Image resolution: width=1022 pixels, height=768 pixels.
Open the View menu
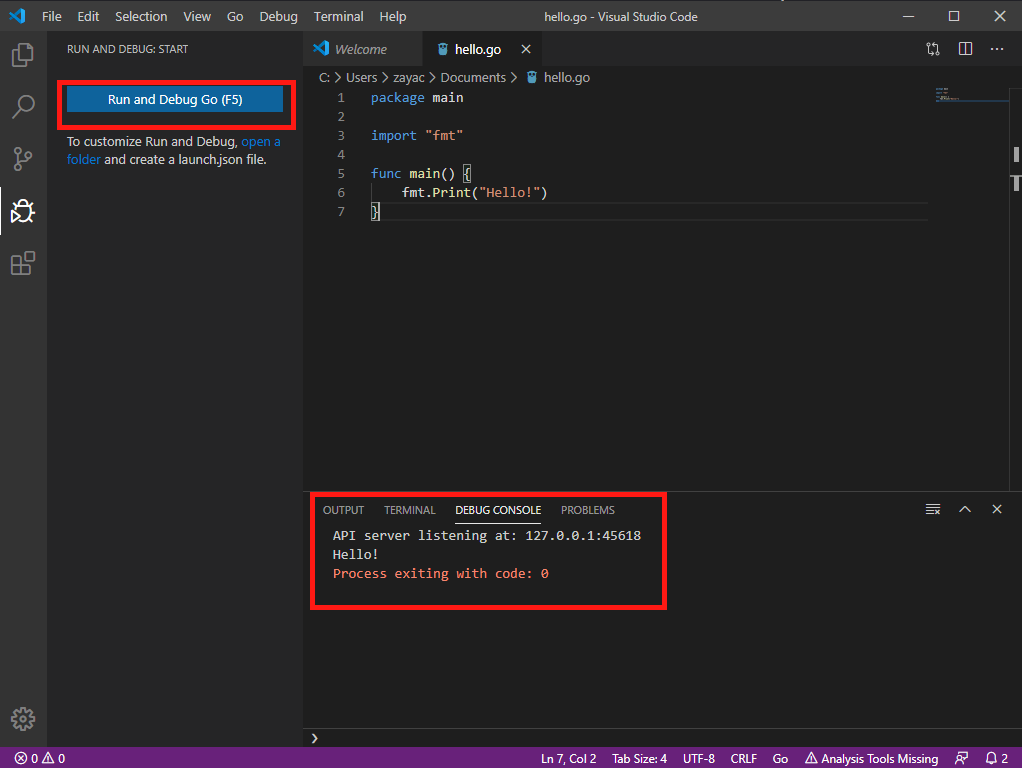pos(197,16)
